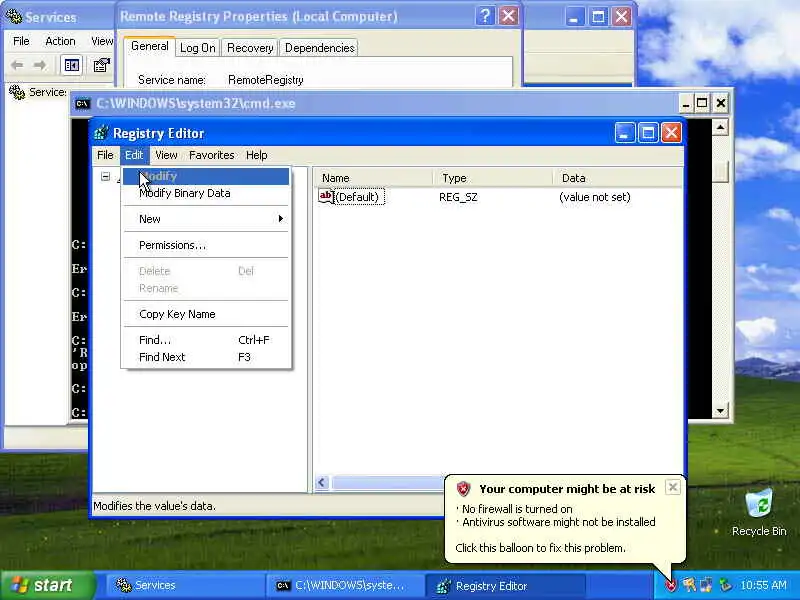Select Modify in the Edit menu
Screen dimensions: 800x600
click(x=206, y=176)
